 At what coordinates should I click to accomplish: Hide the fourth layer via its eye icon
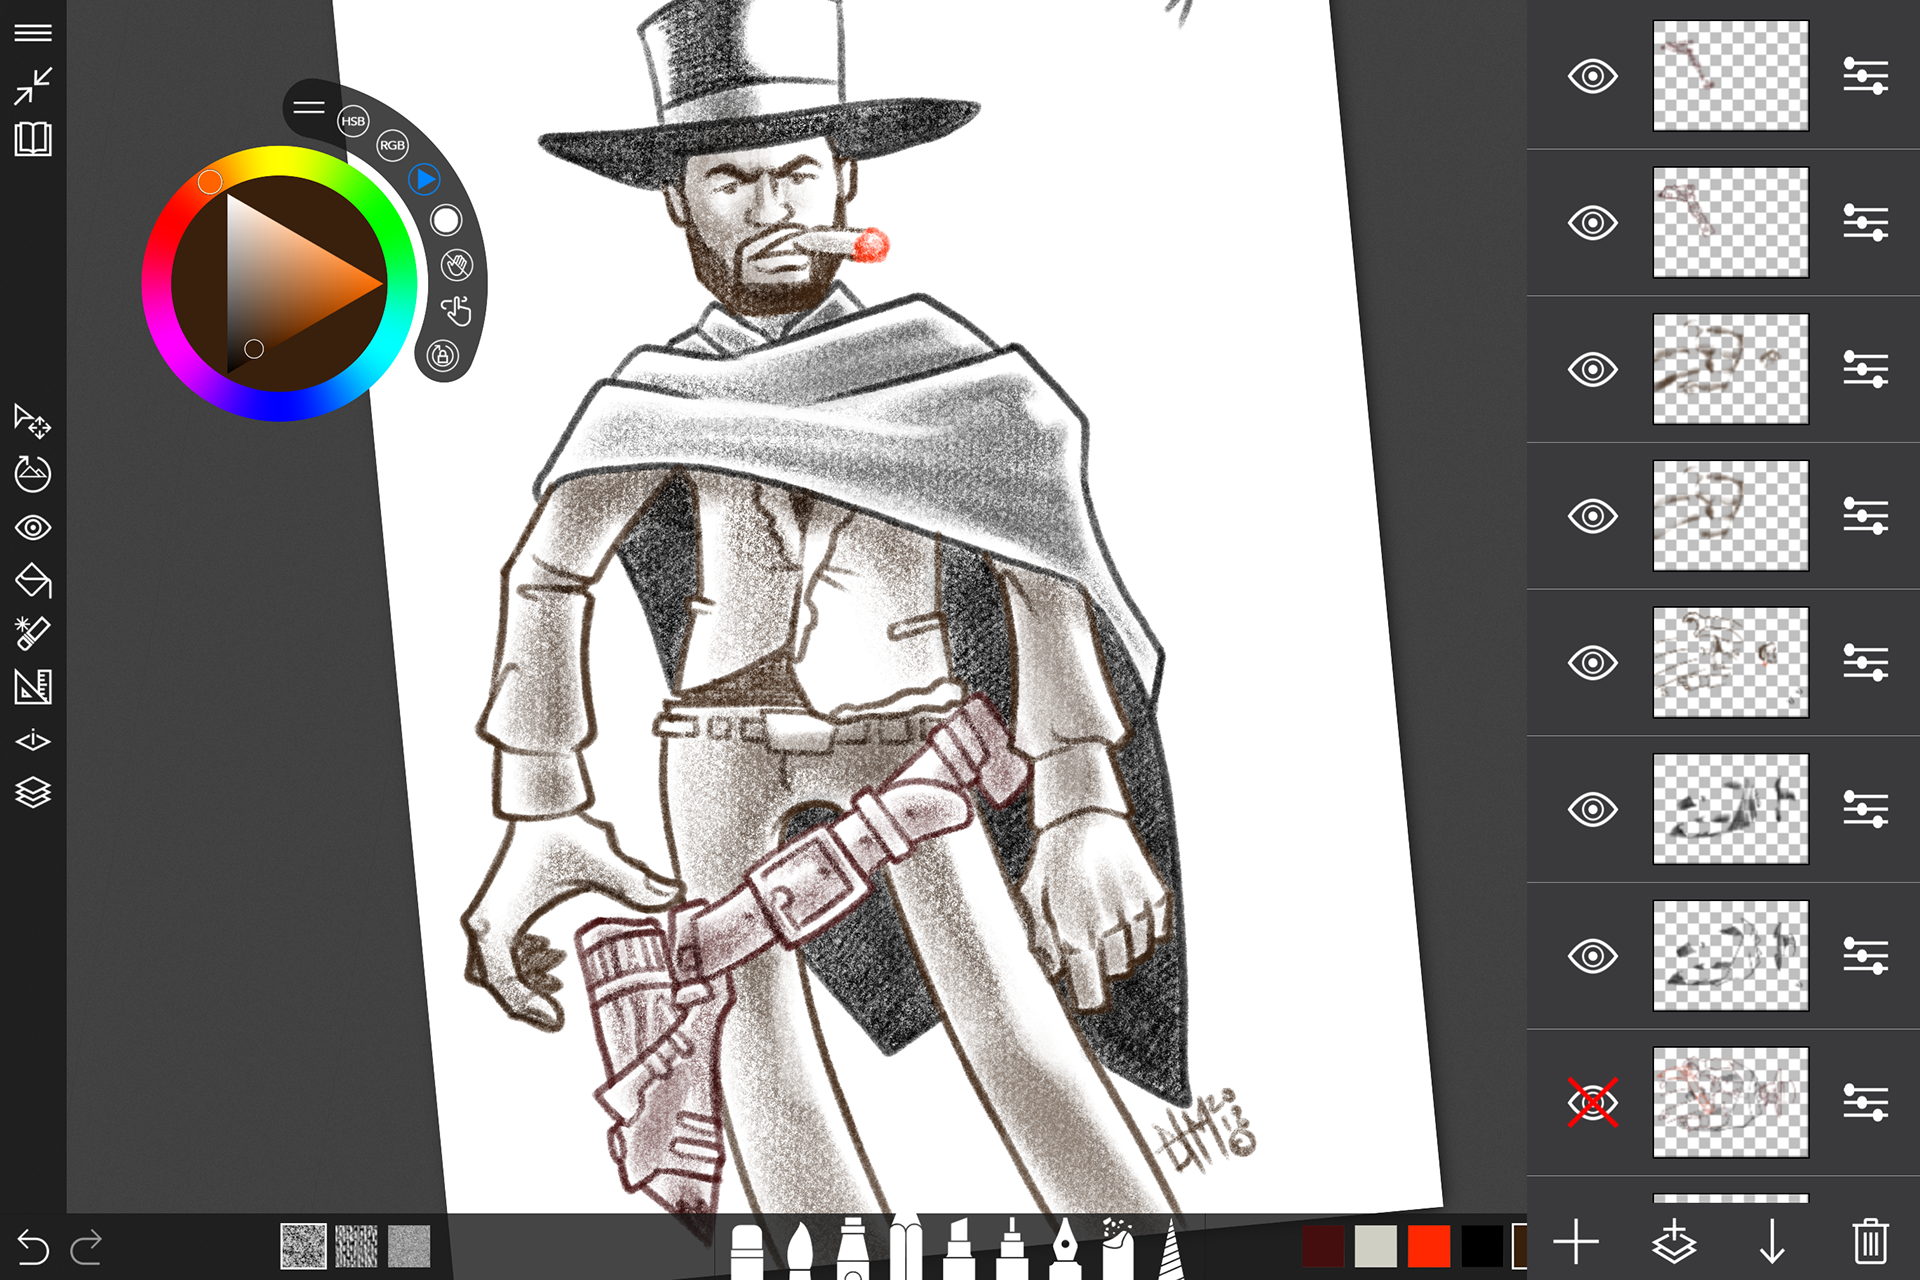pos(1593,516)
